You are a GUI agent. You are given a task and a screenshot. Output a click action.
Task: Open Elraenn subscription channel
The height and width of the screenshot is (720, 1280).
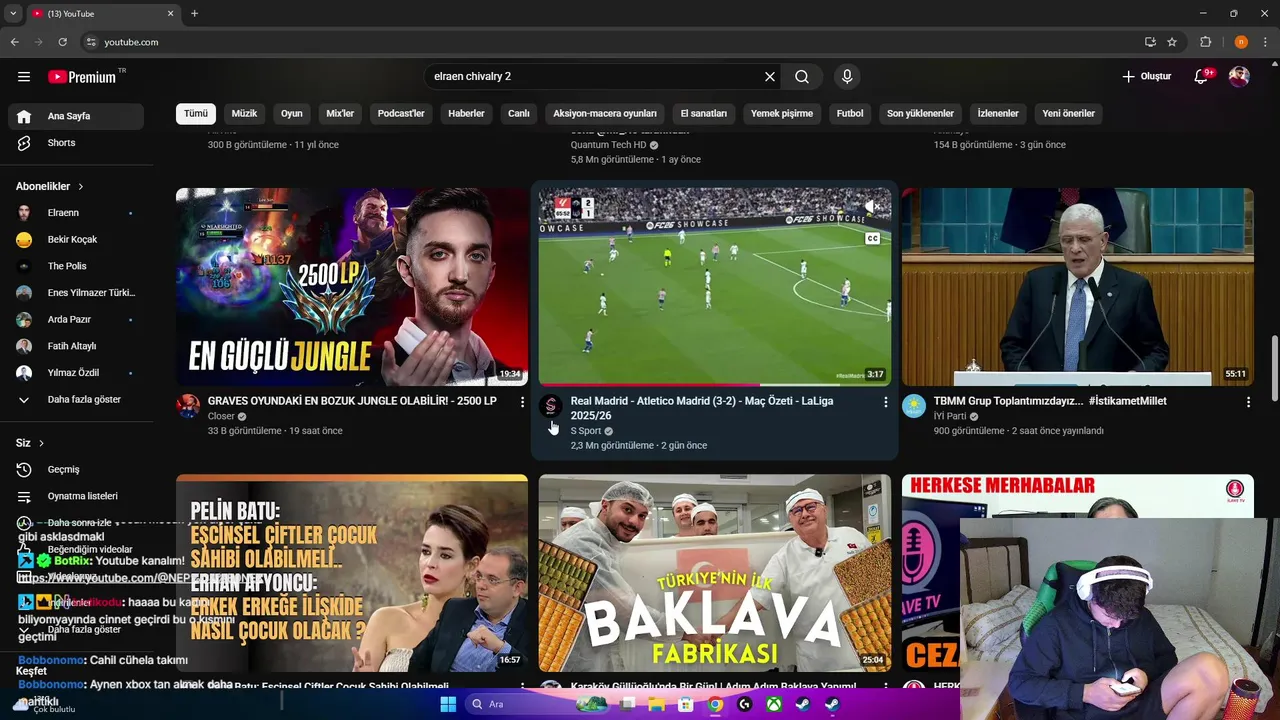point(76,213)
